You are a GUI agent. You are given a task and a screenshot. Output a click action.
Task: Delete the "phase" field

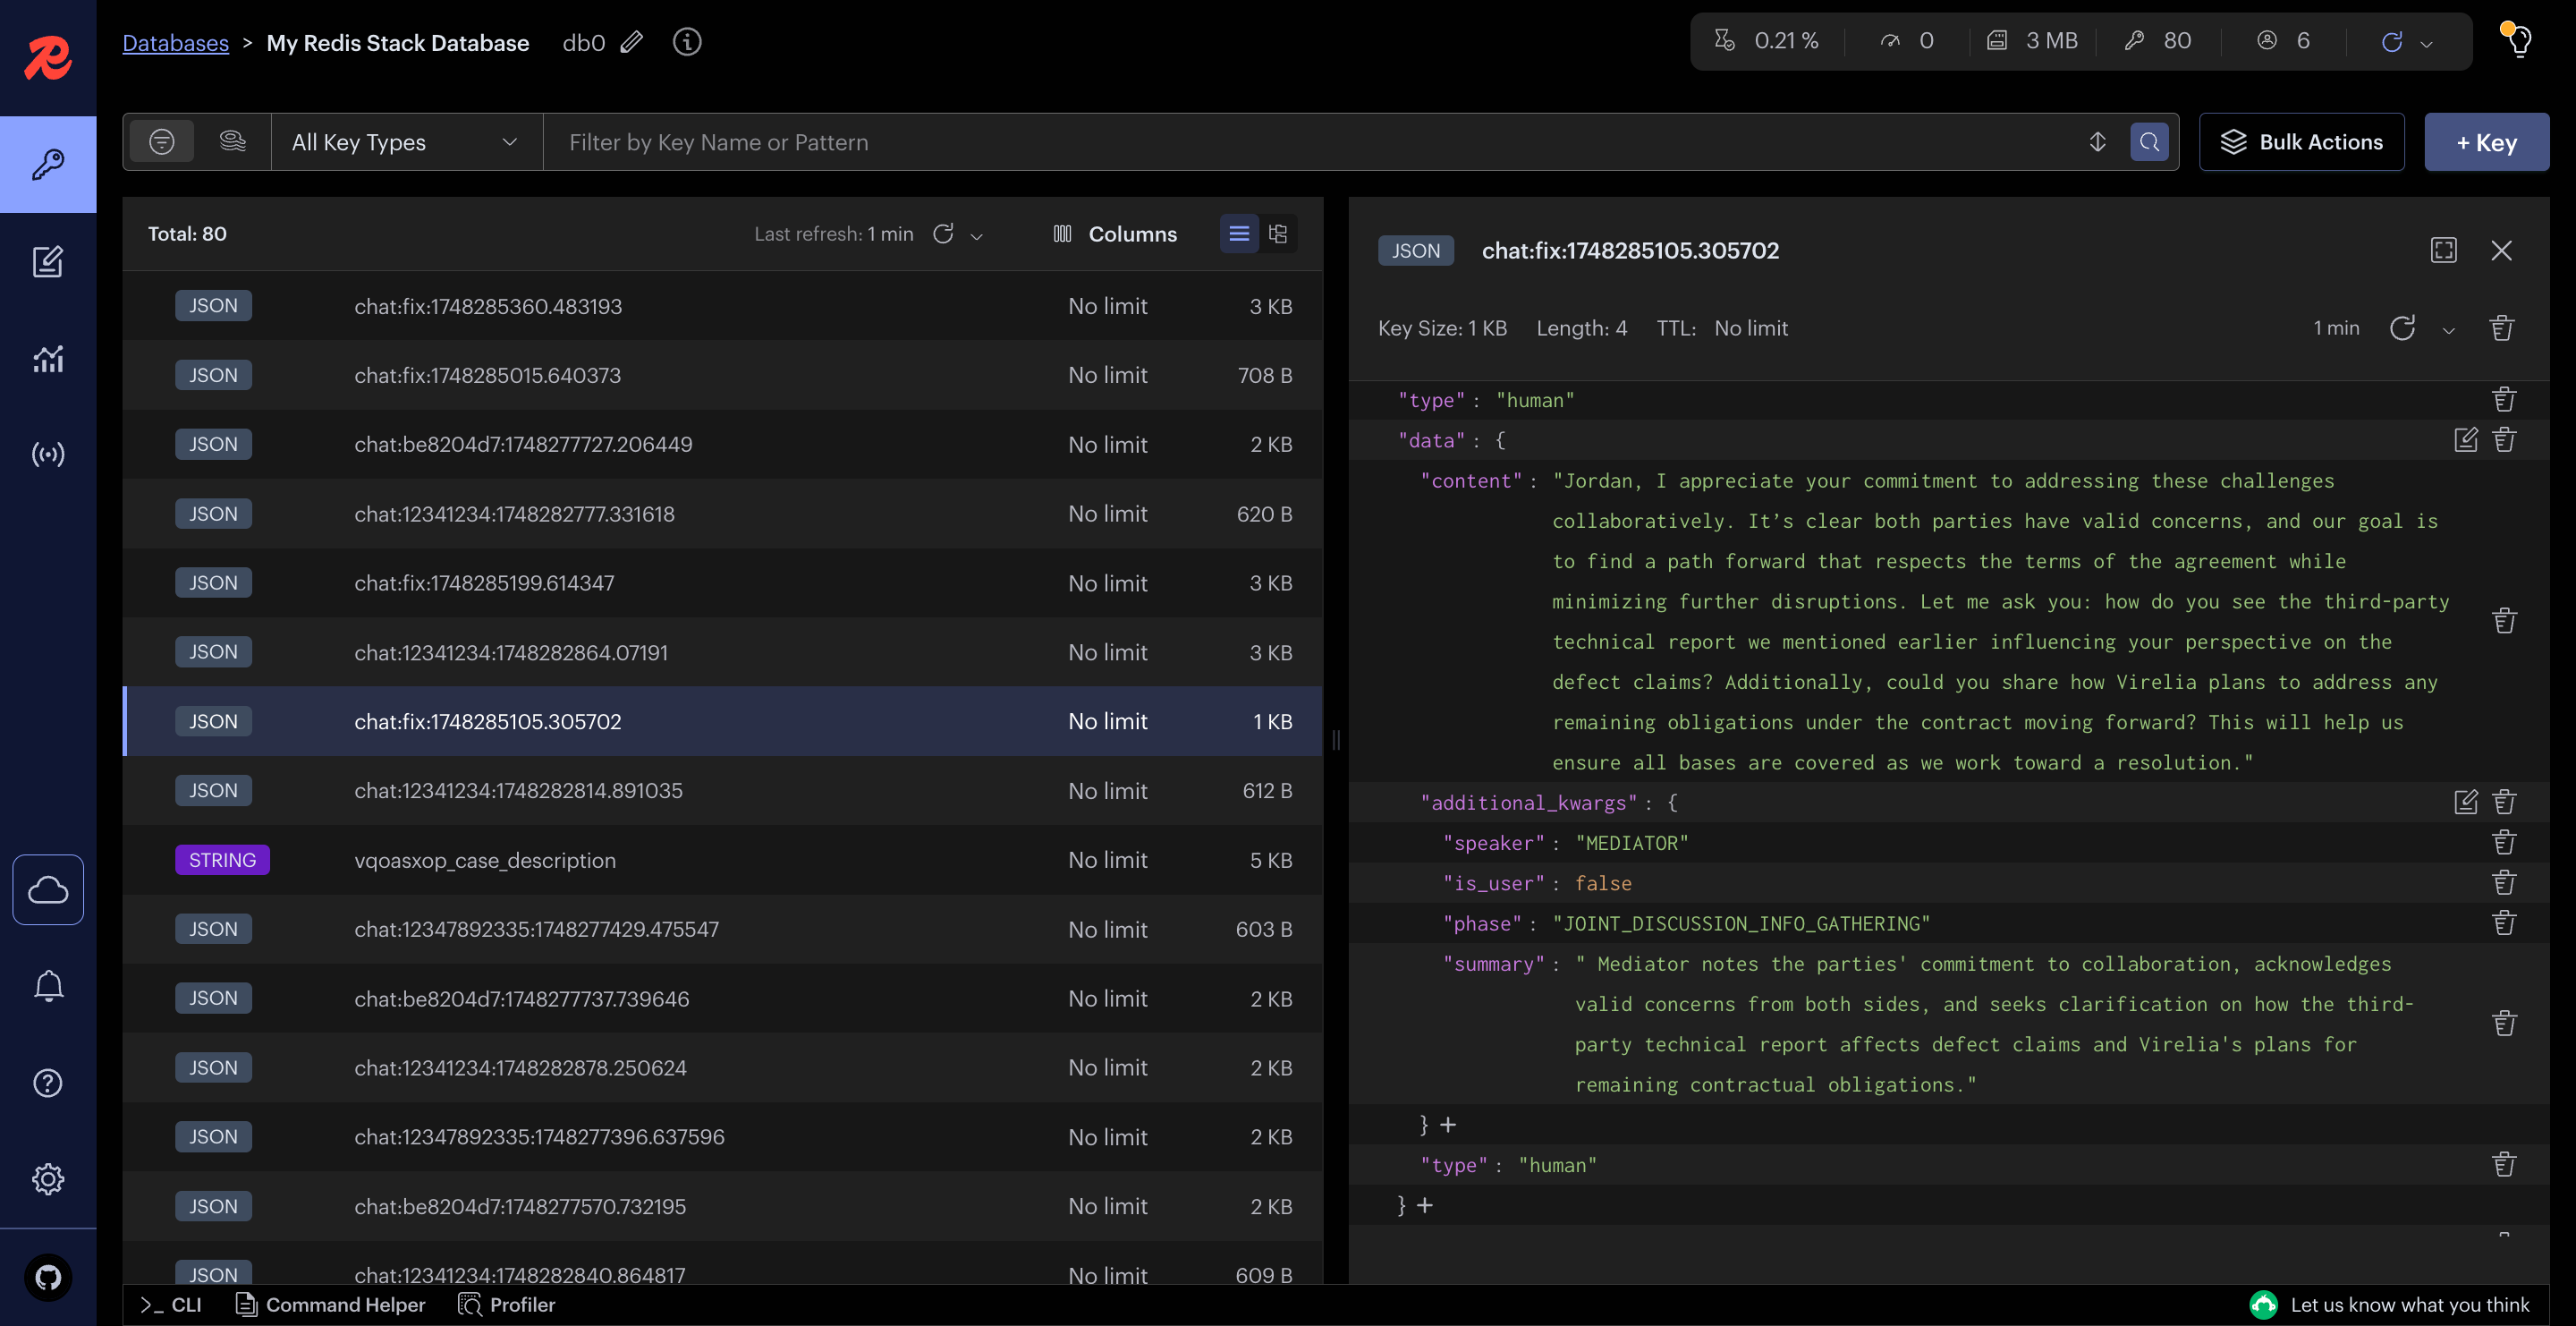(x=2504, y=923)
